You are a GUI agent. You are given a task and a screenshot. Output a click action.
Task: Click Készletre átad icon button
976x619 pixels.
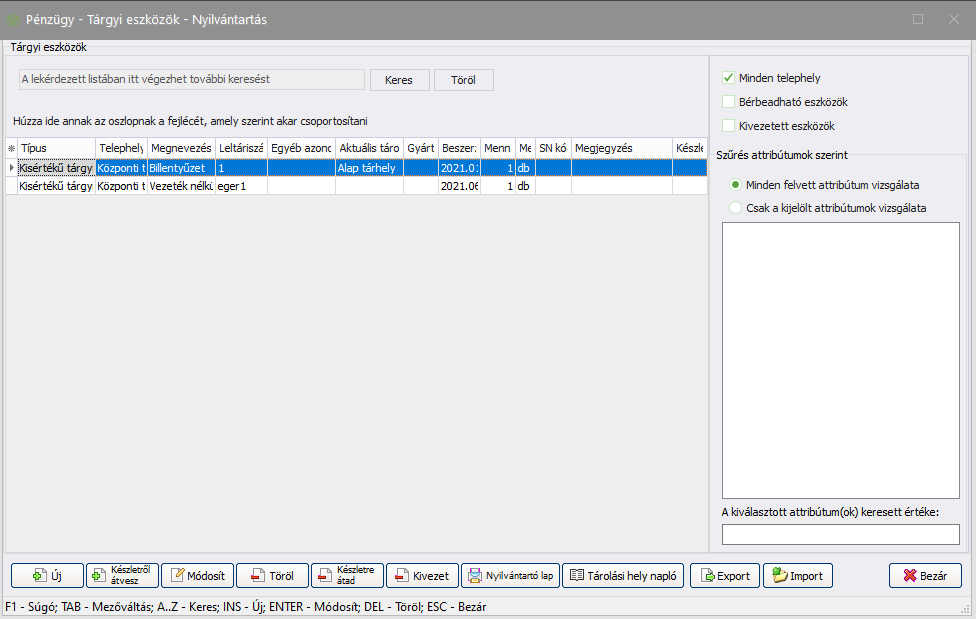tap(347, 576)
